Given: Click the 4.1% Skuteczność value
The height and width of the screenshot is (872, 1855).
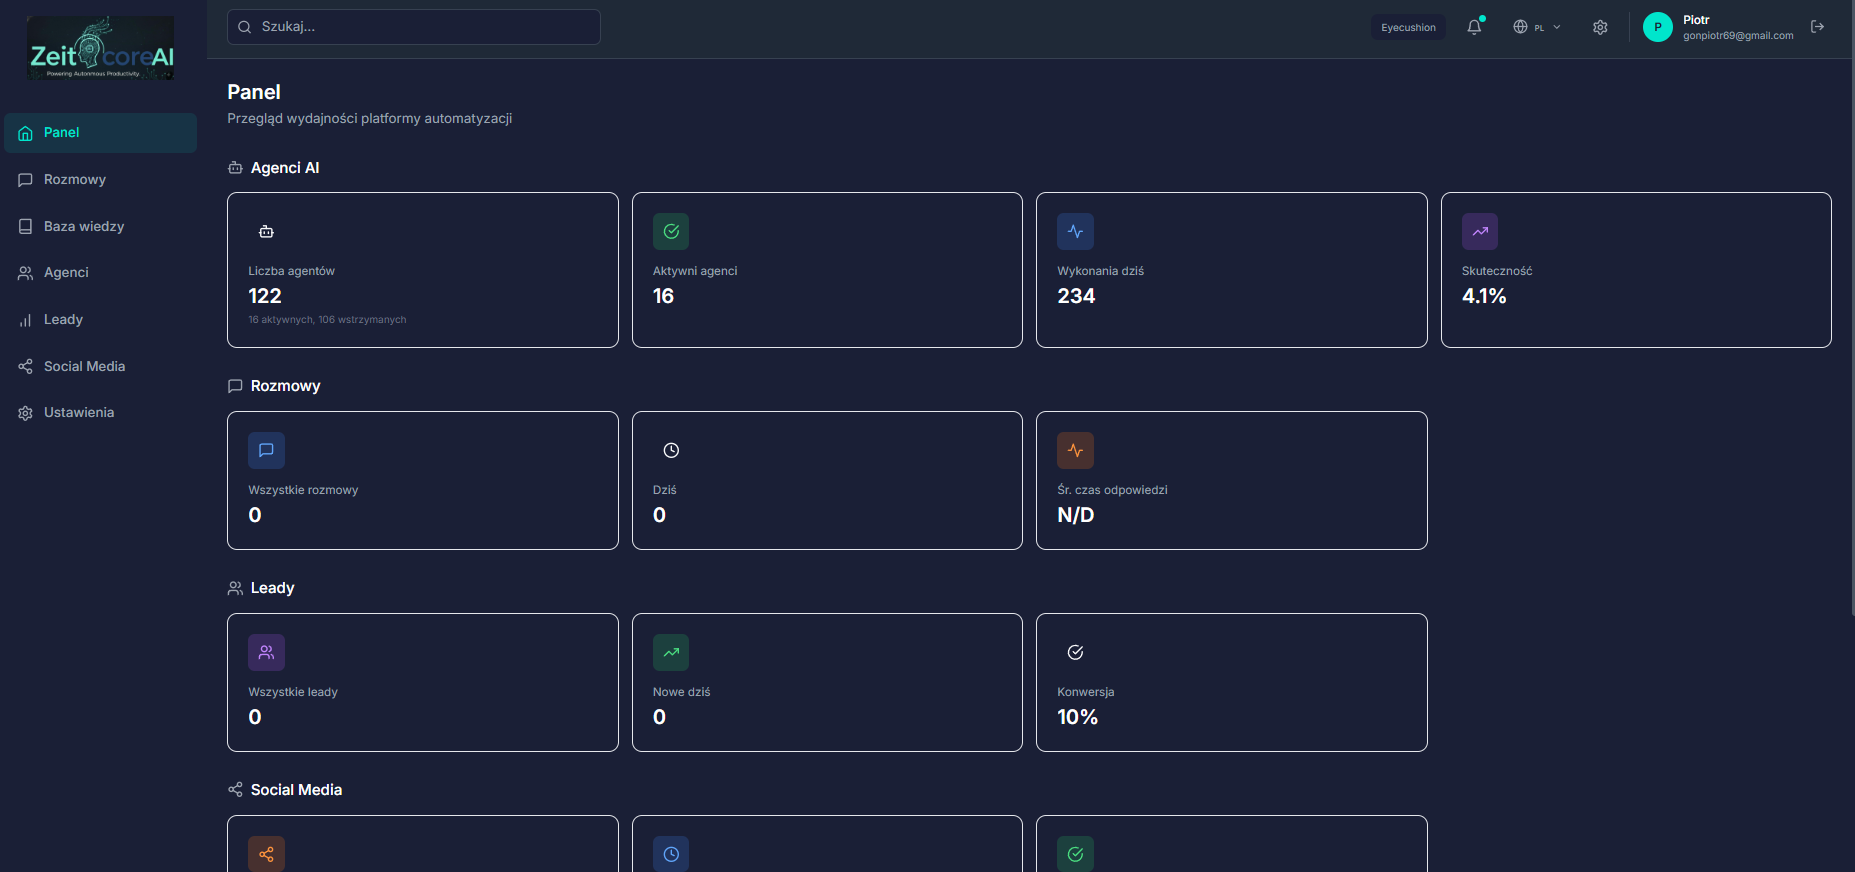Looking at the screenshot, I should pos(1484,296).
